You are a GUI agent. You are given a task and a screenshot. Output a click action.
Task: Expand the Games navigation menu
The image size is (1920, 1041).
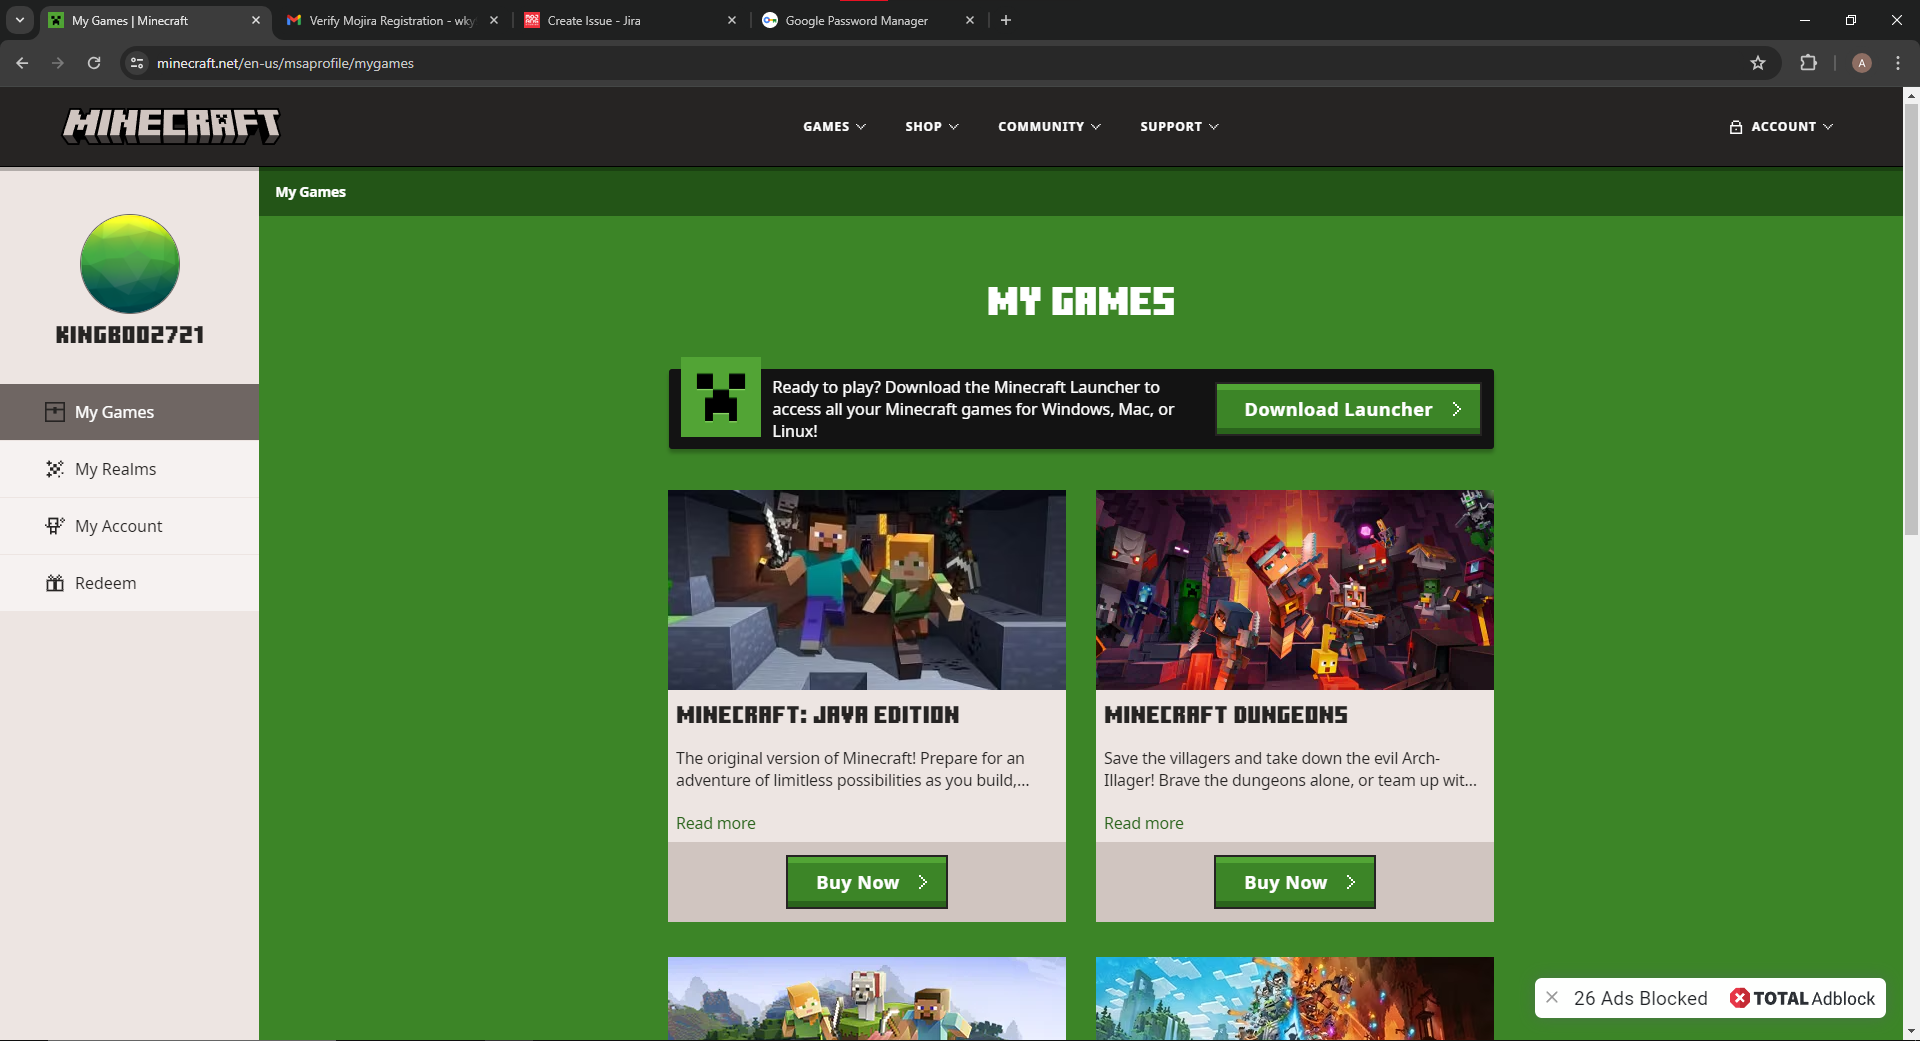pyautogui.click(x=834, y=127)
